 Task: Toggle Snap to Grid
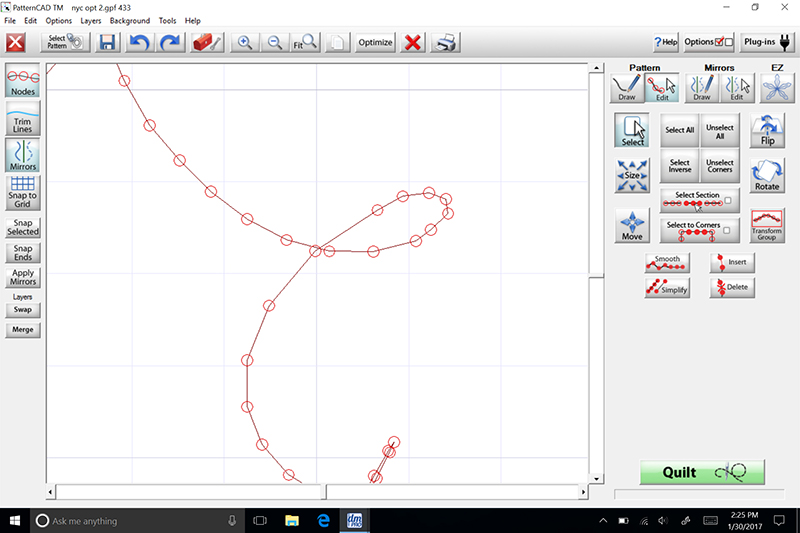[x=23, y=192]
